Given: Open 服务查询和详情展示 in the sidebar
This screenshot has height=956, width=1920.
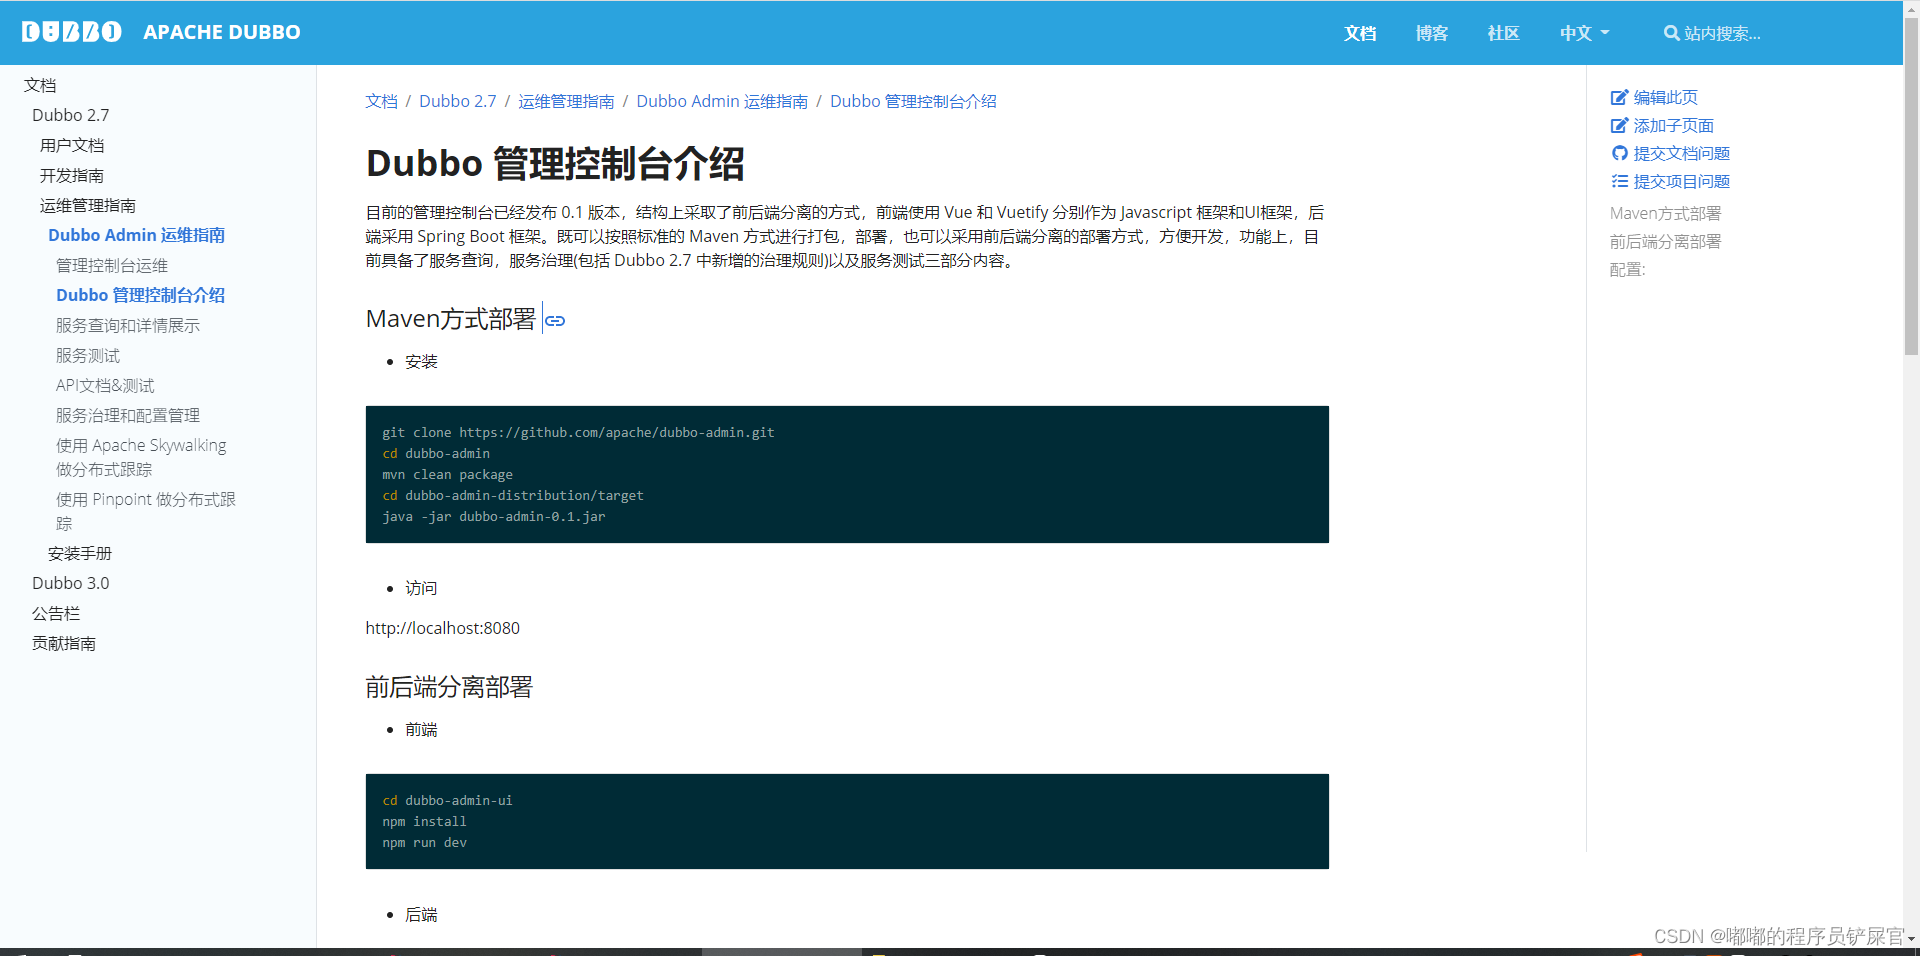Looking at the screenshot, I should coord(128,325).
